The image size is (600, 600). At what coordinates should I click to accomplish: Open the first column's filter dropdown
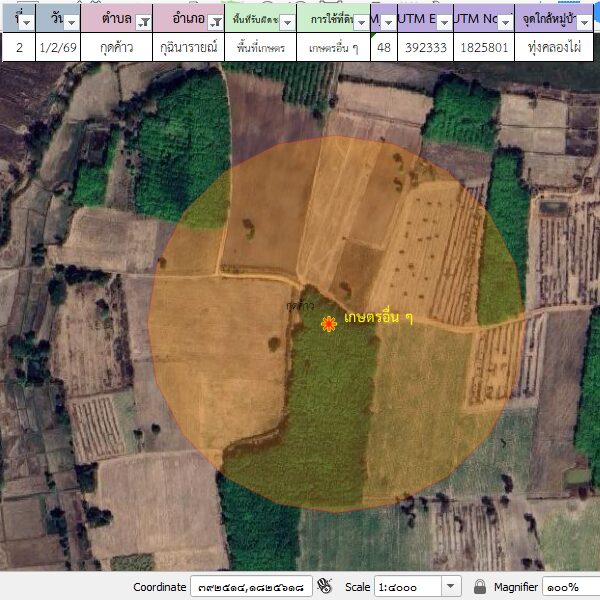pos(26,21)
